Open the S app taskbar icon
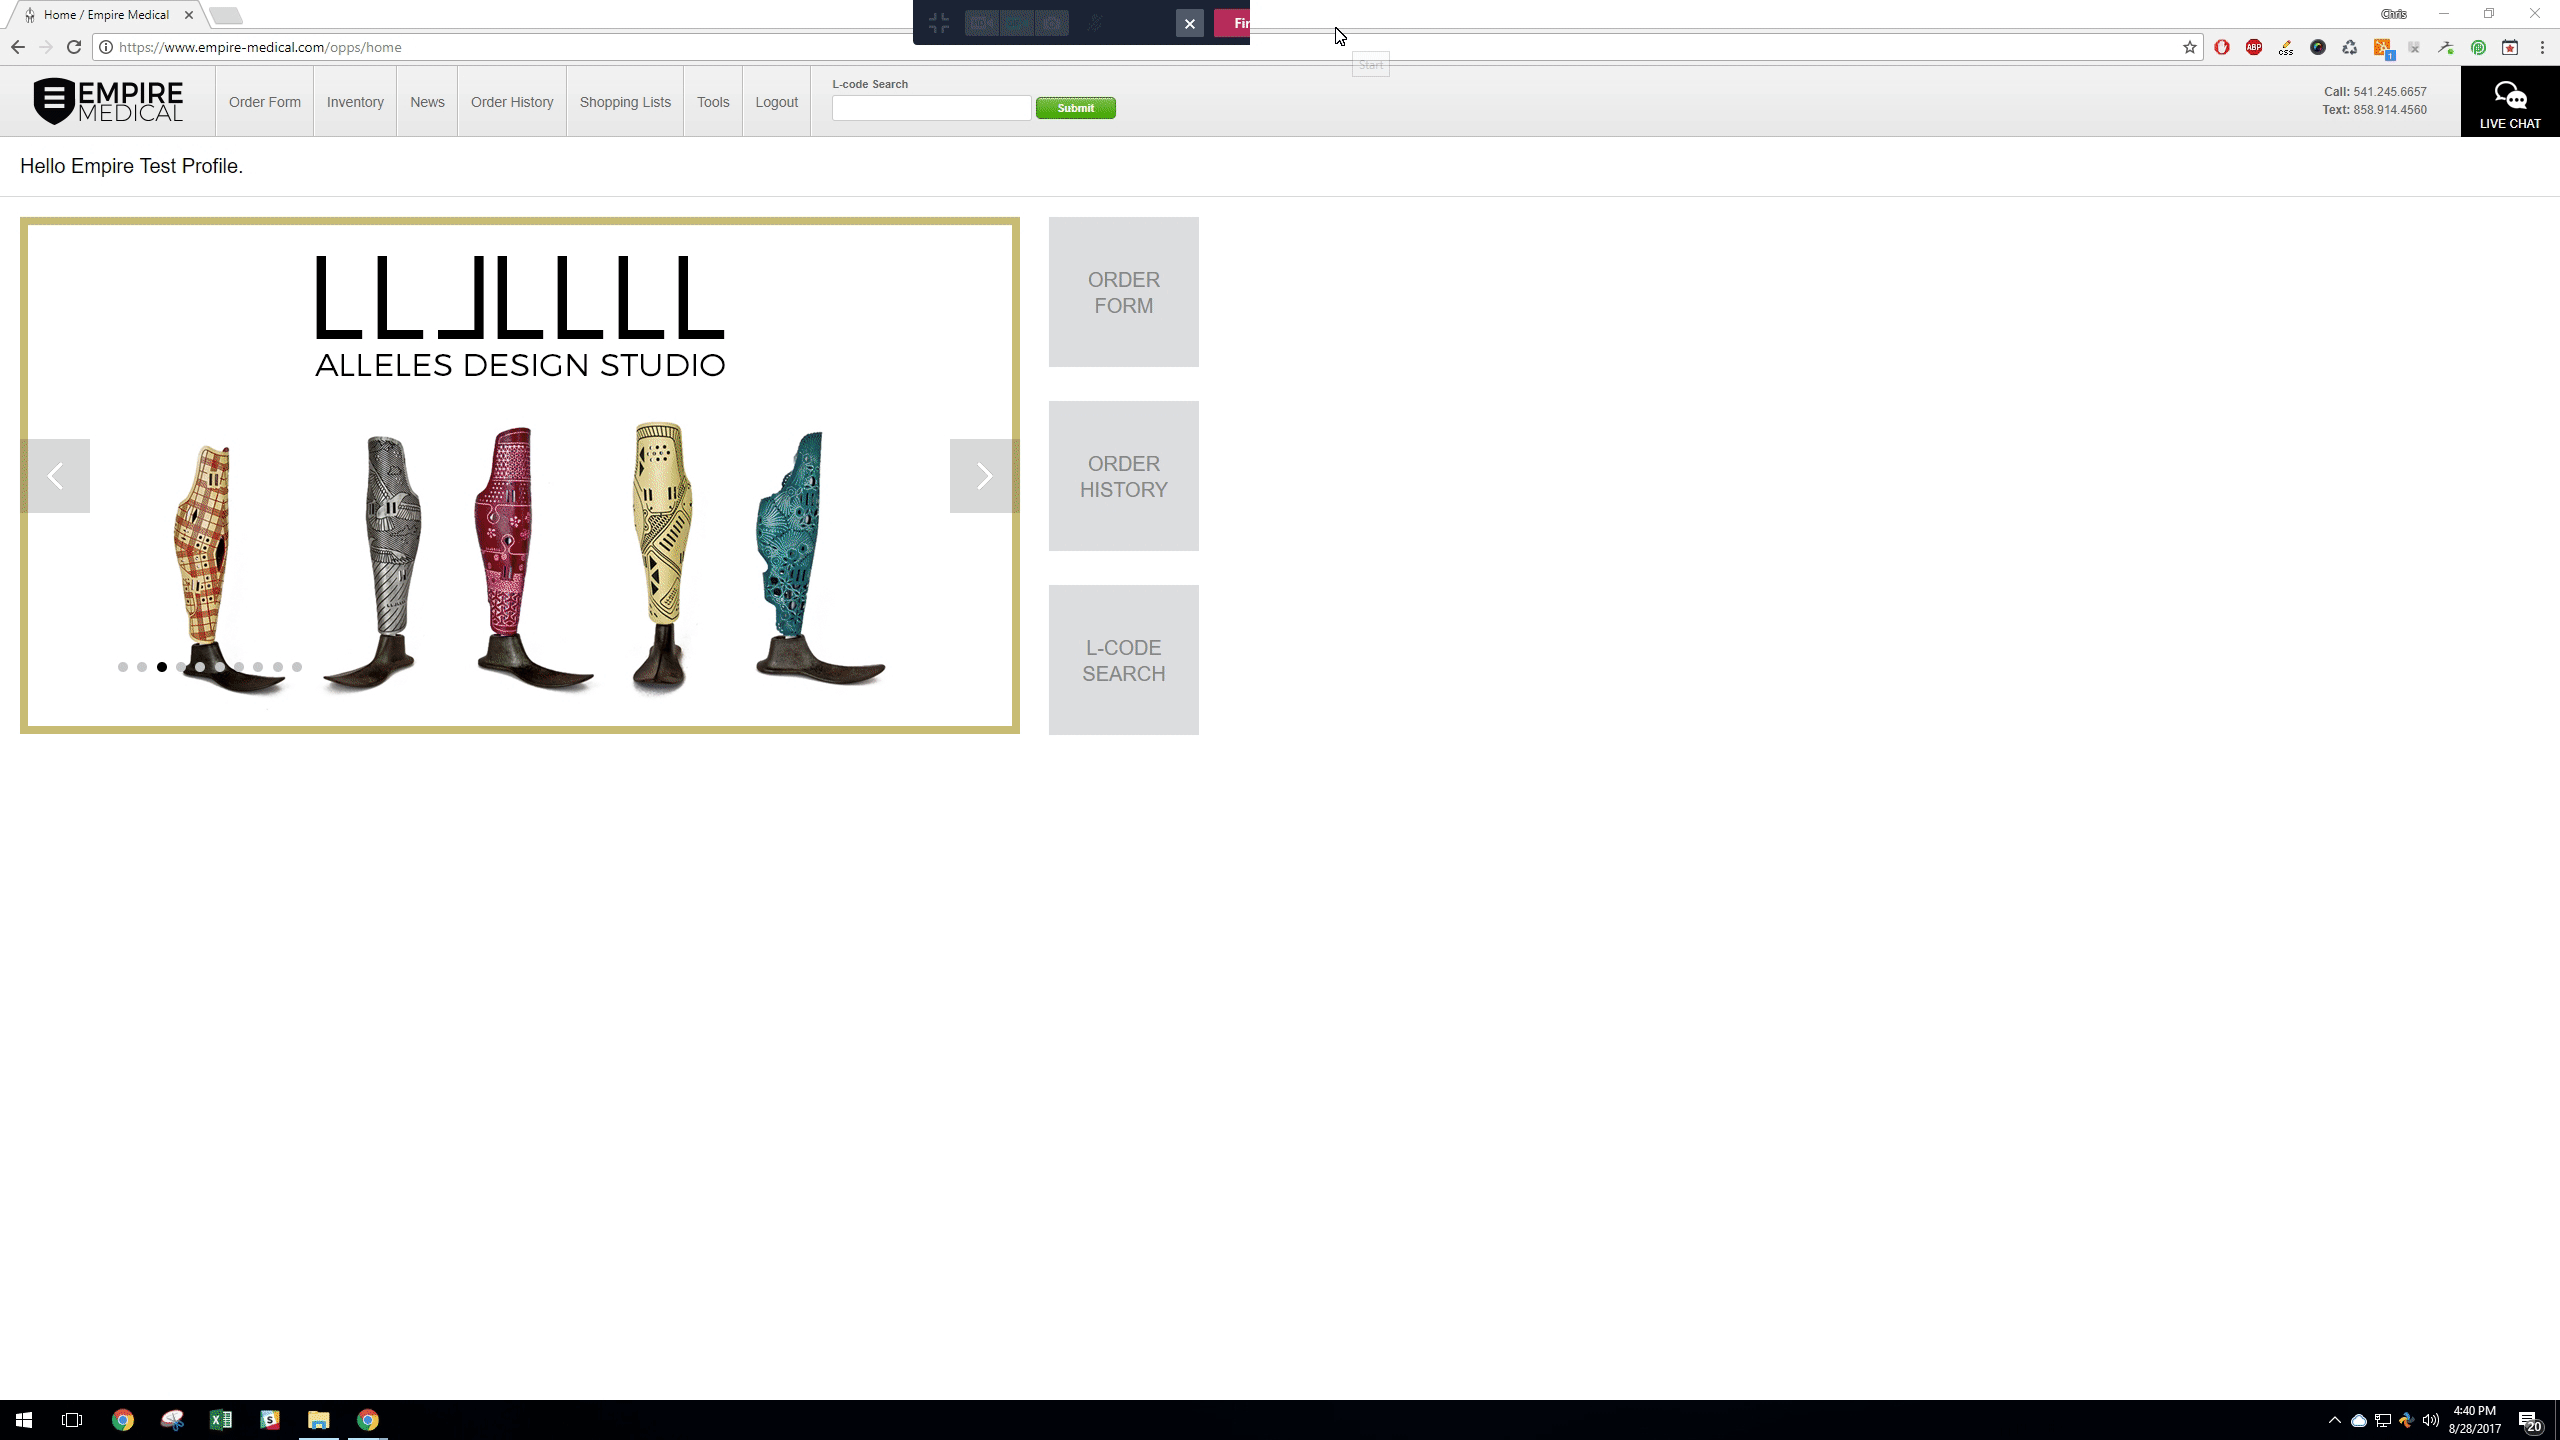This screenshot has height=1440, width=2560. [270, 1420]
